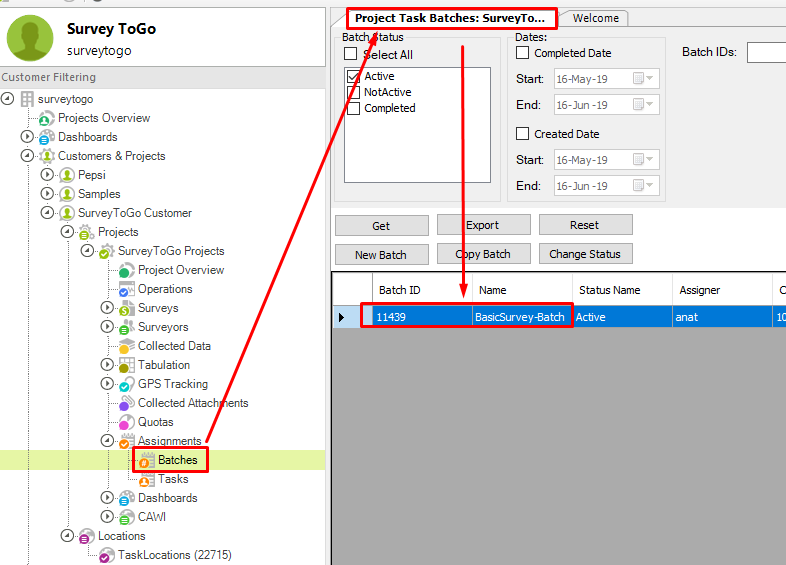The image size is (786, 565).
Task: Click the Customer Filtering header
Action: pyautogui.click(x=162, y=77)
